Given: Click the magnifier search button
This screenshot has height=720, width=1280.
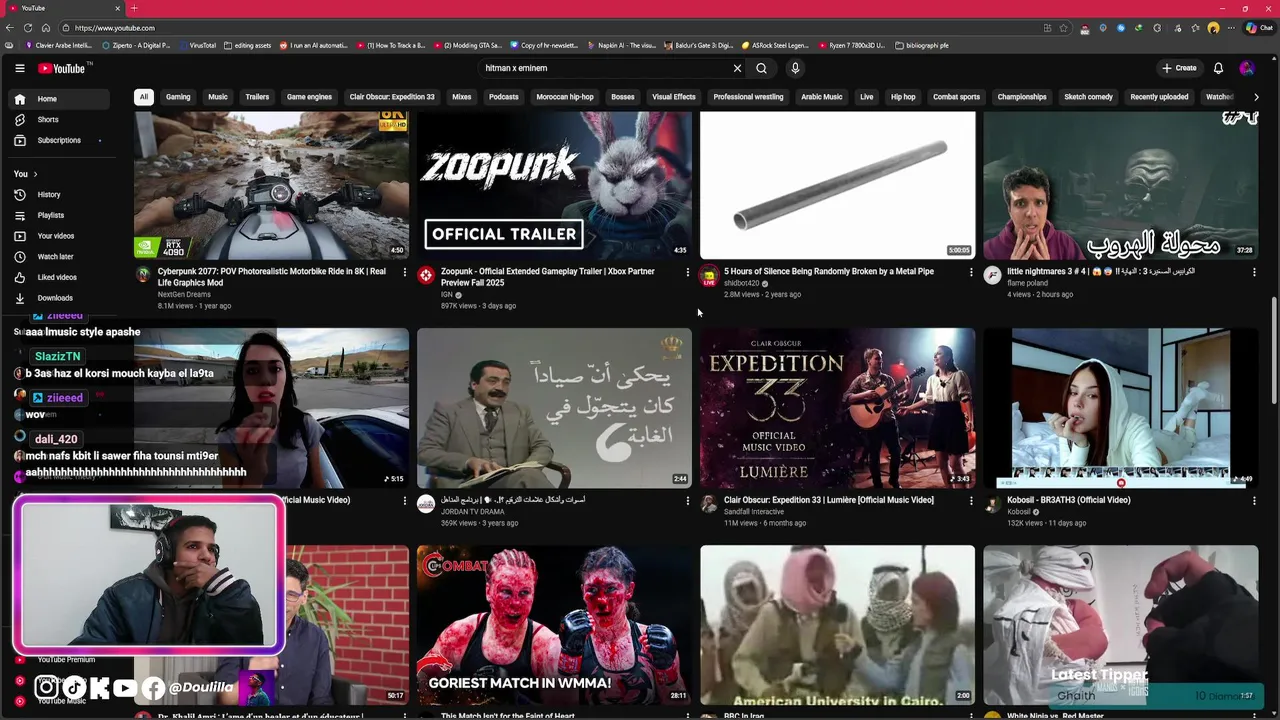Looking at the screenshot, I should point(761,68).
